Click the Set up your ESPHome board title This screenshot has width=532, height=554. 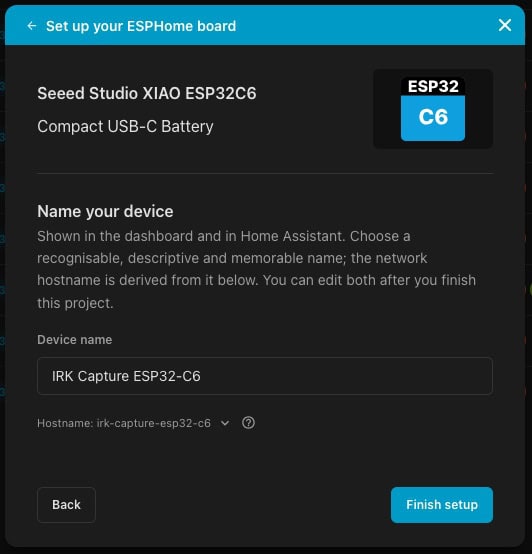click(141, 26)
